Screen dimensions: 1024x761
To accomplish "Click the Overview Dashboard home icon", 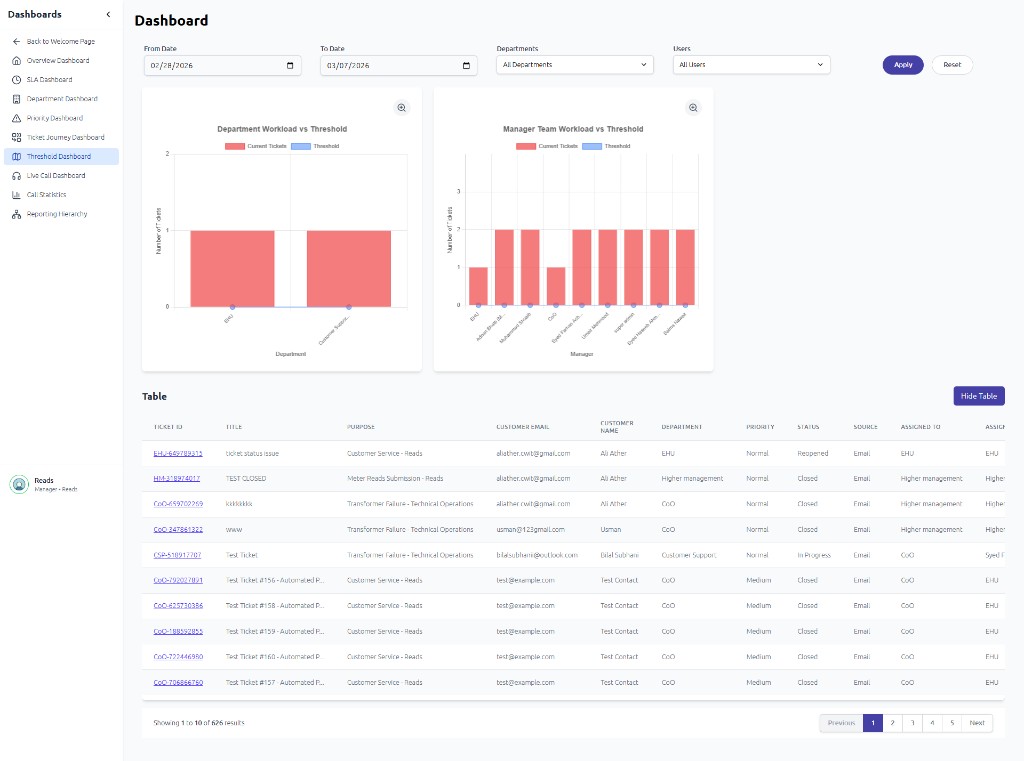I will point(16,61).
